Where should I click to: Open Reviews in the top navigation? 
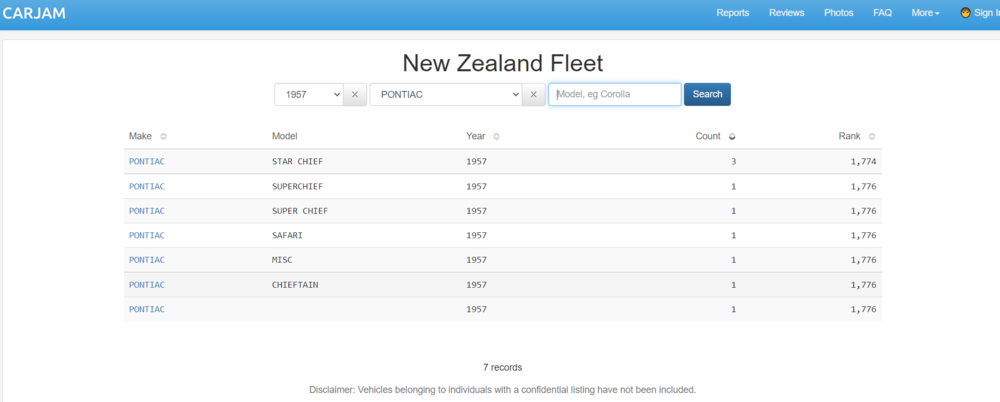coord(786,13)
